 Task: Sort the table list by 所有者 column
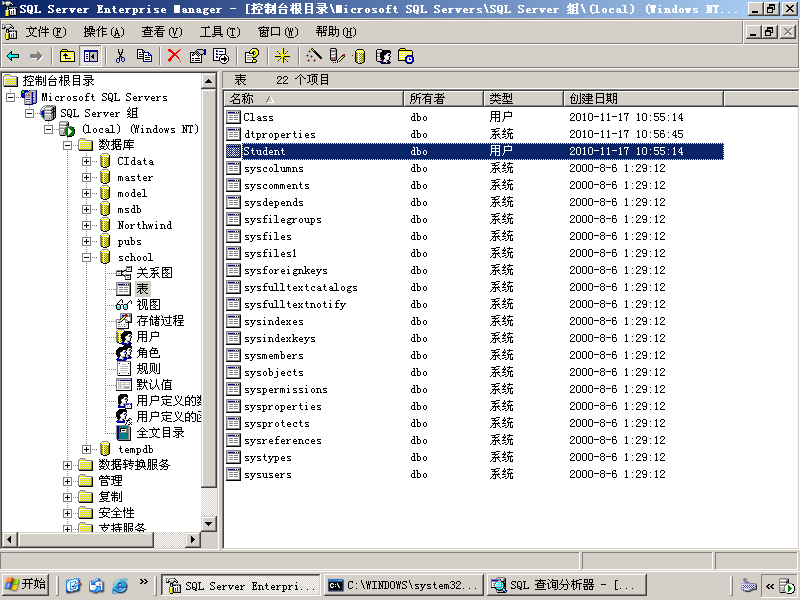coord(443,98)
